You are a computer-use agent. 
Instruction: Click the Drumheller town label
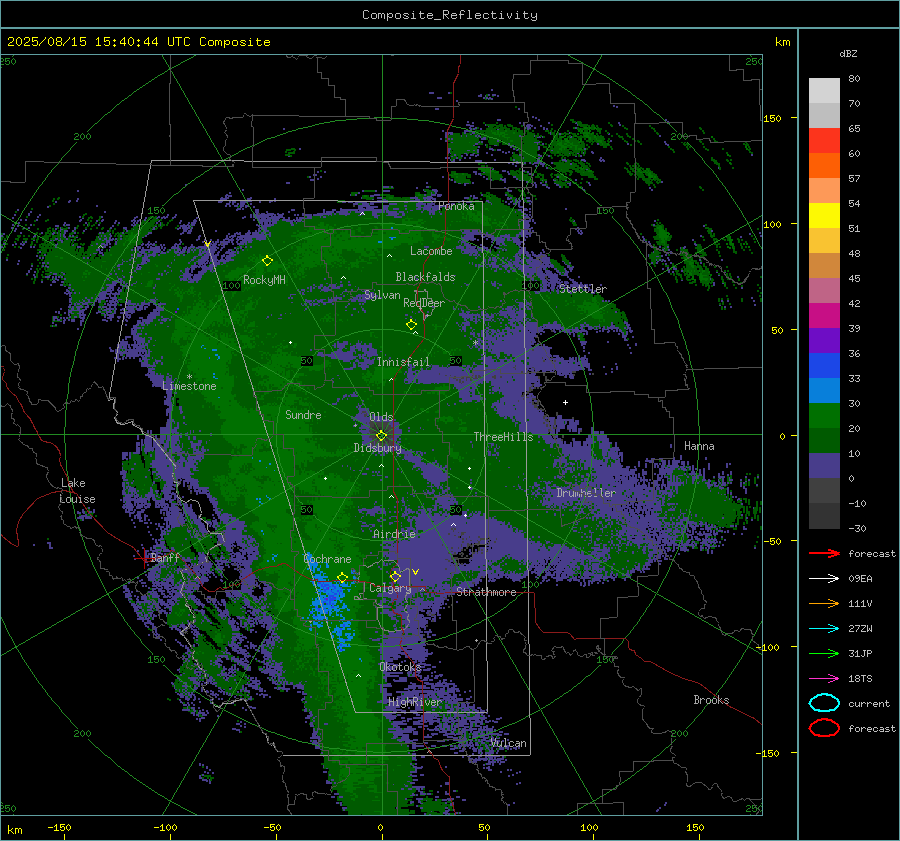tap(586, 493)
